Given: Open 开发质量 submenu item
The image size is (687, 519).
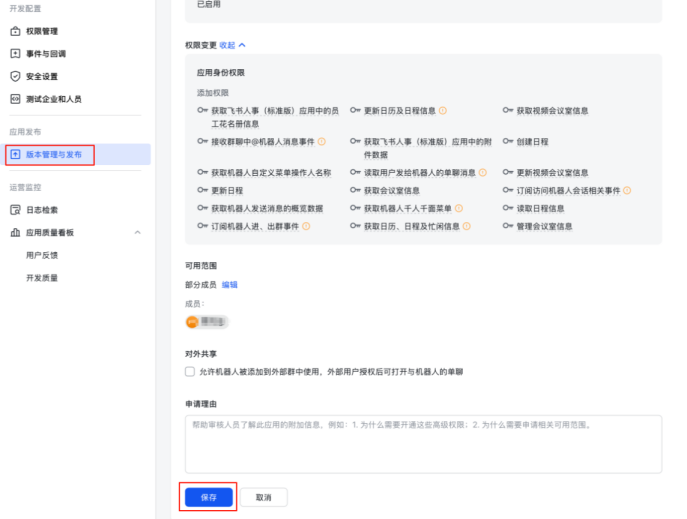Looking at the screenshot, I should coord(42,277).
